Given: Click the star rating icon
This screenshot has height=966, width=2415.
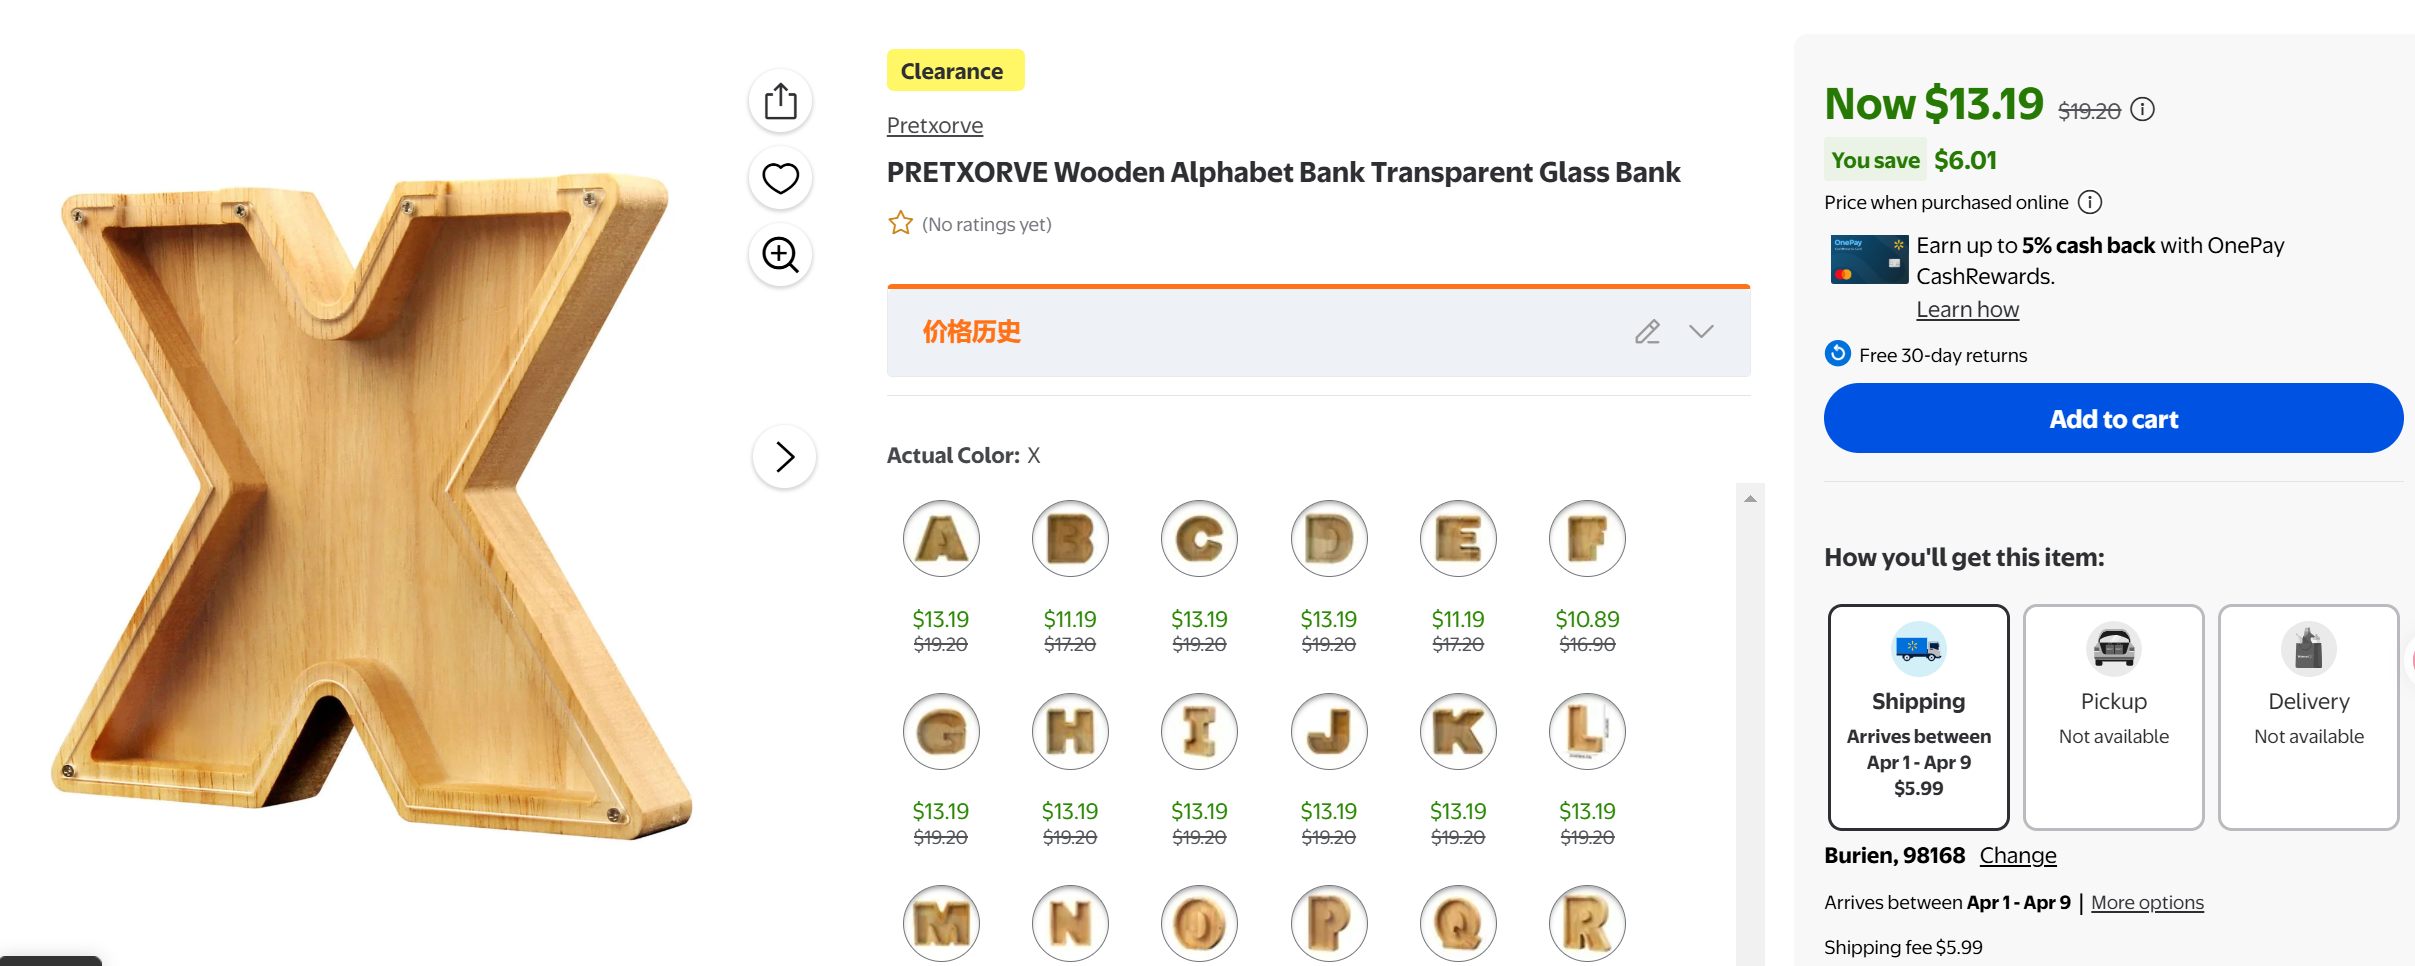Looking at the screenshot, I should click(900, 223).
